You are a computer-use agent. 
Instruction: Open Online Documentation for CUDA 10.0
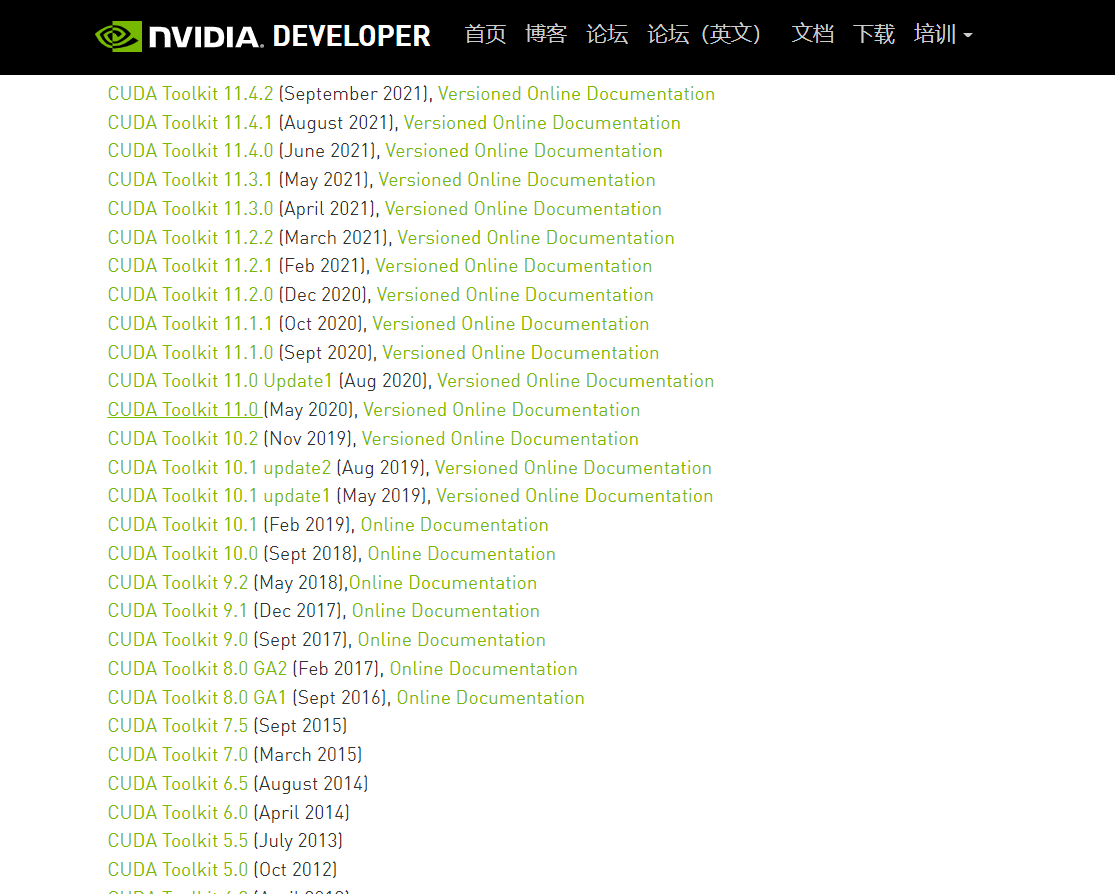coord(462,554)
